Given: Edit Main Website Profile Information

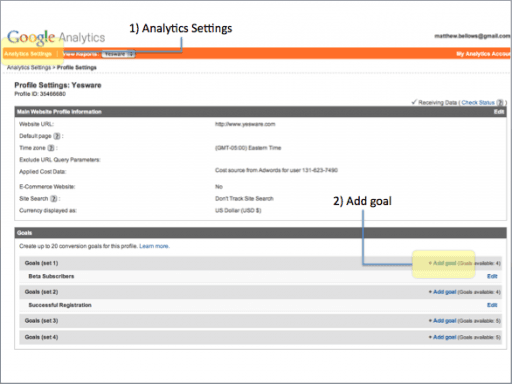Looking at the screenshot, I should pyautogui.click(x=499, y=112).
